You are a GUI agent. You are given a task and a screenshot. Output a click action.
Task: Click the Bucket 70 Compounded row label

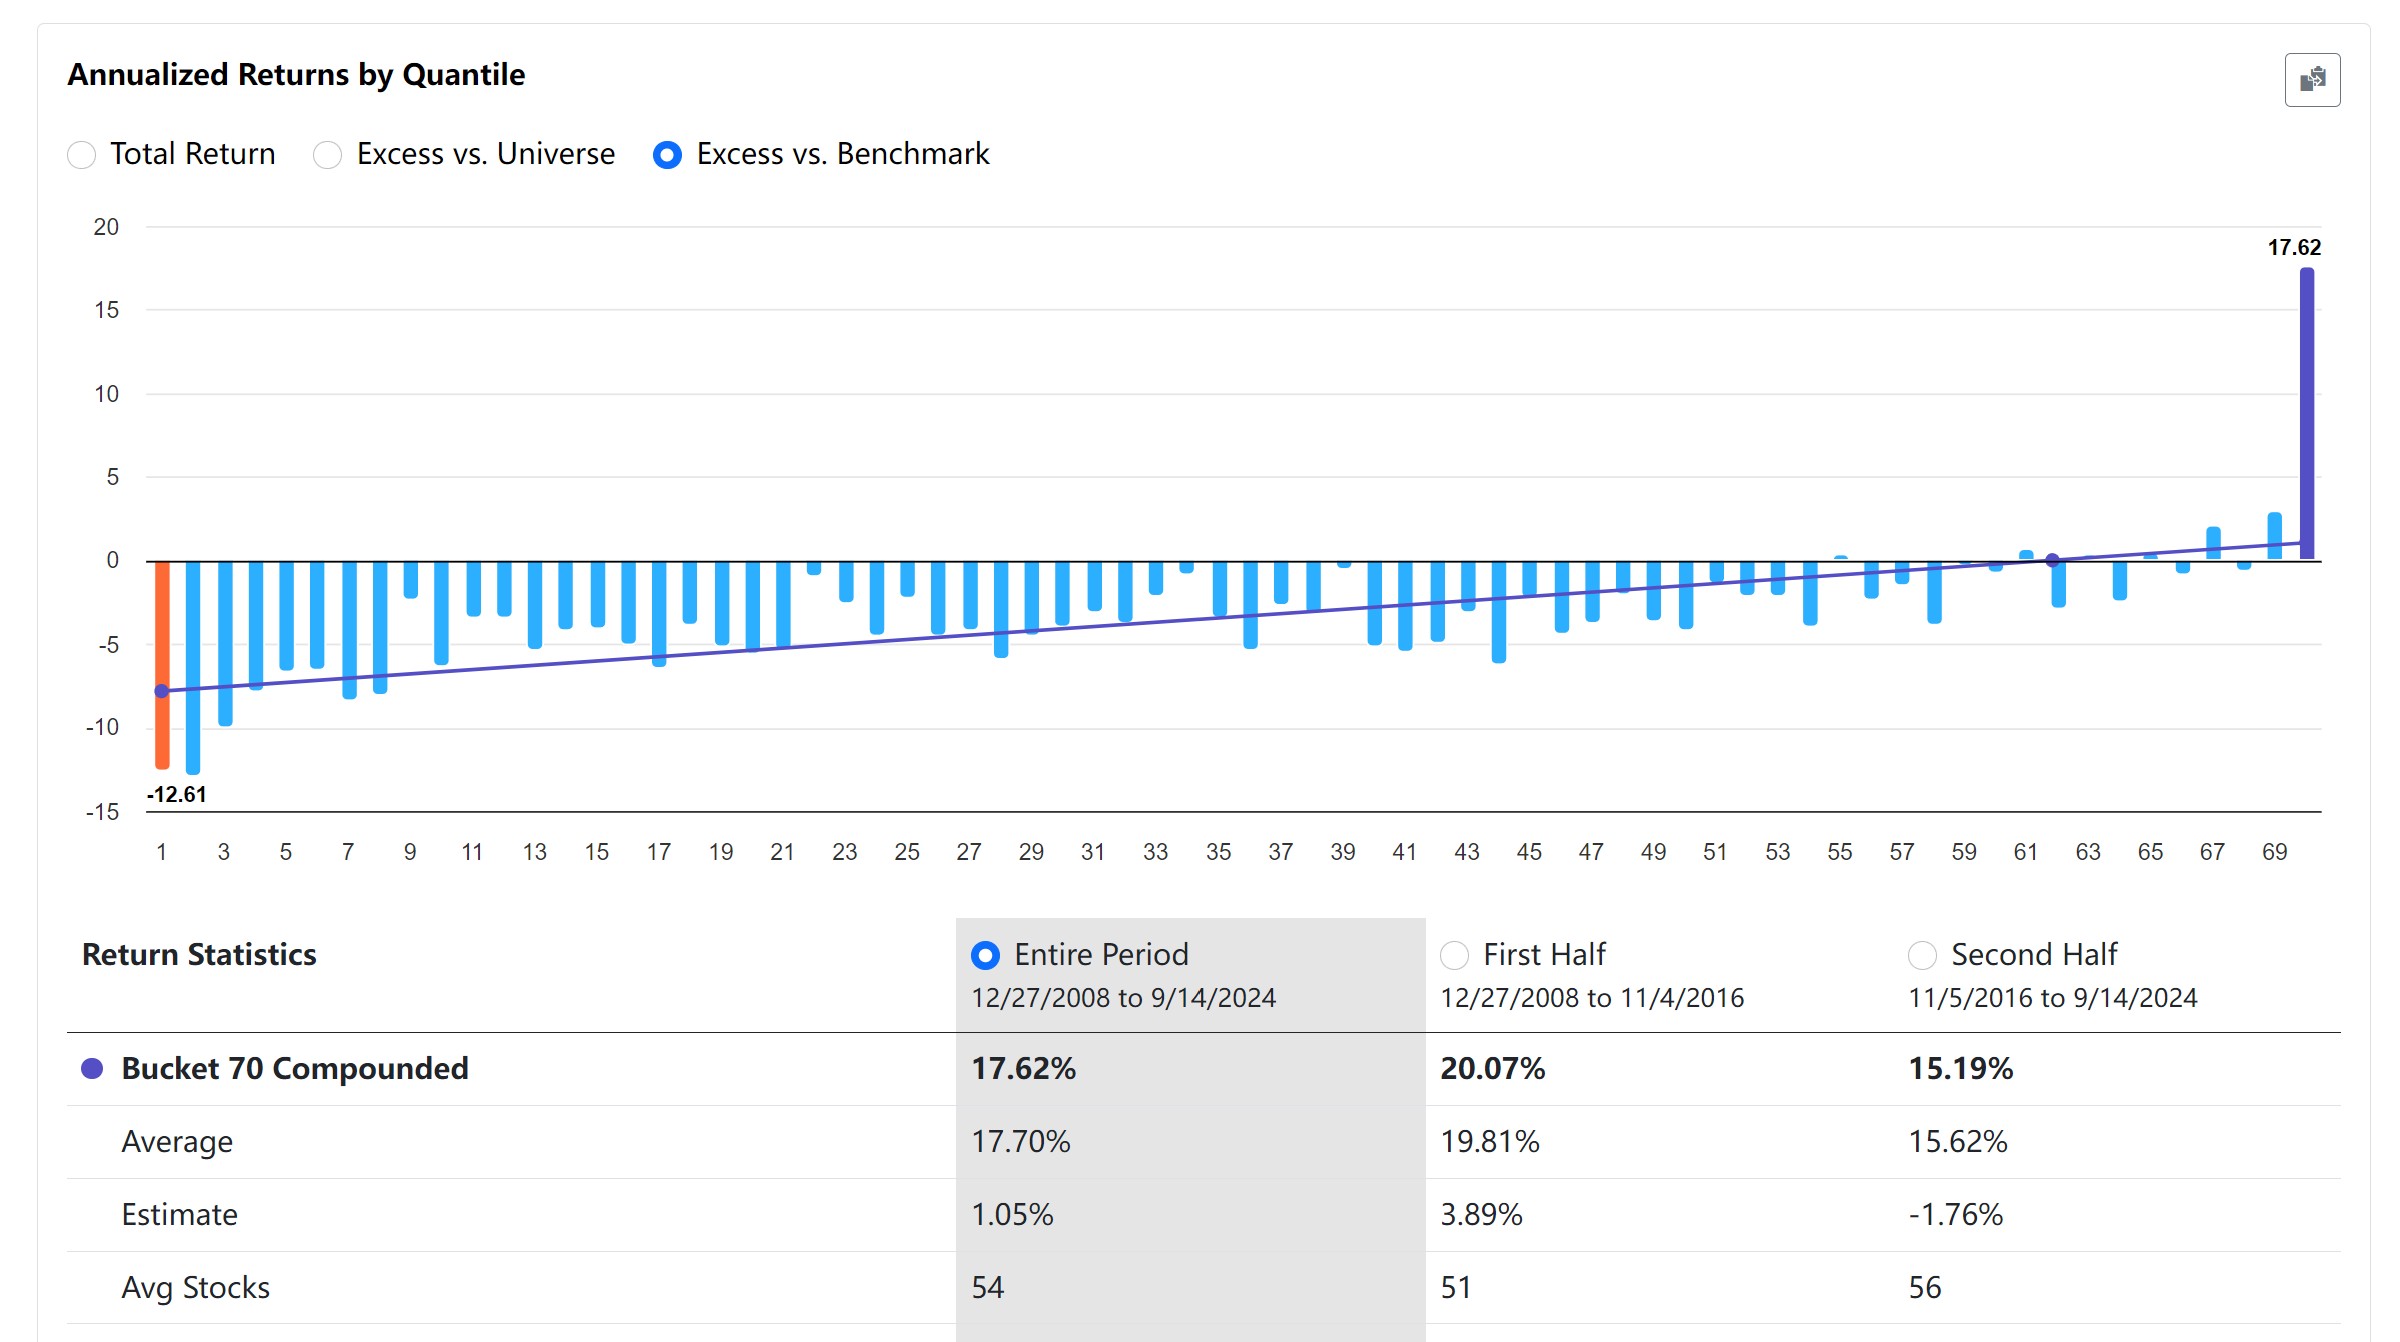coord(294,1069)
